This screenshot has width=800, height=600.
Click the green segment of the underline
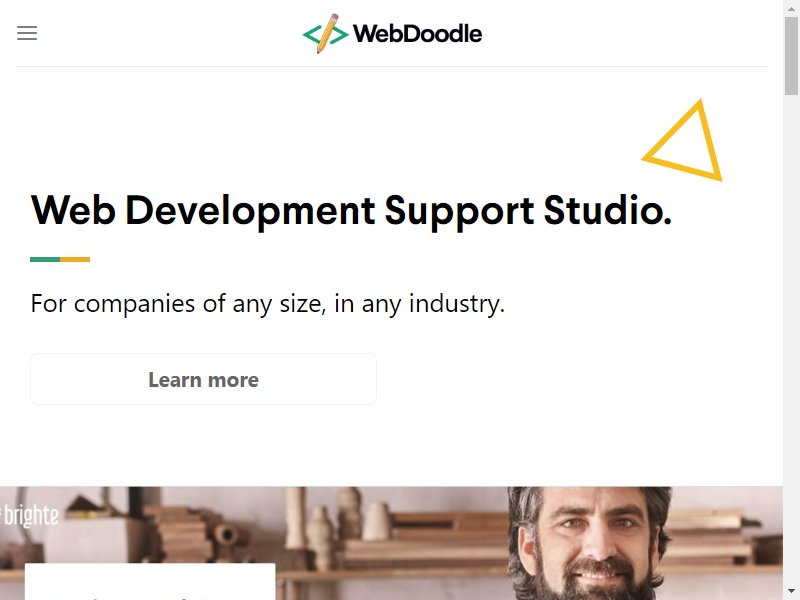click(45, 259)
